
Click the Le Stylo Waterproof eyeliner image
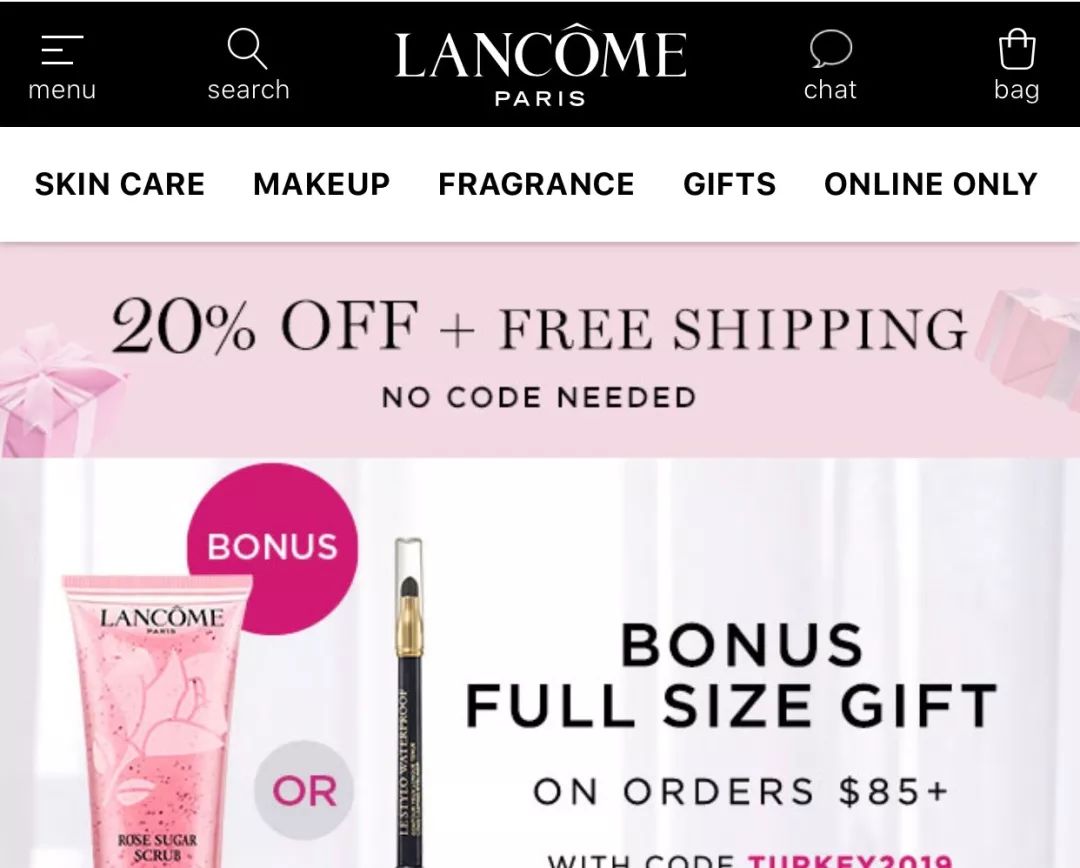click(x=408, y=703)
